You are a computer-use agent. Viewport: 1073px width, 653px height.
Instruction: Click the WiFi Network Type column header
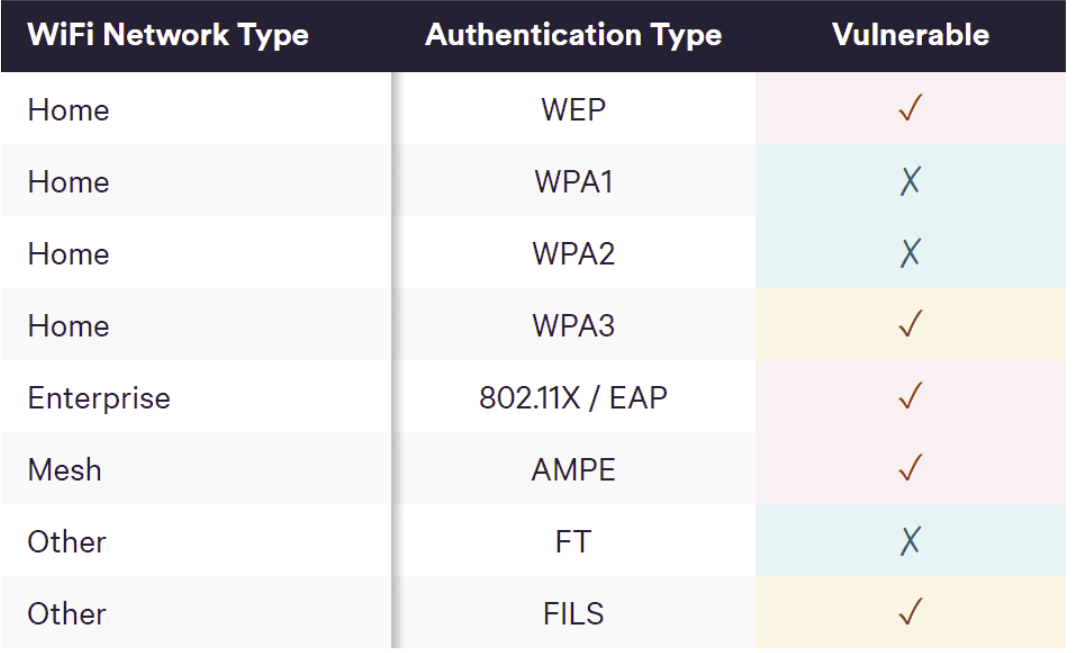coord(168,36)
